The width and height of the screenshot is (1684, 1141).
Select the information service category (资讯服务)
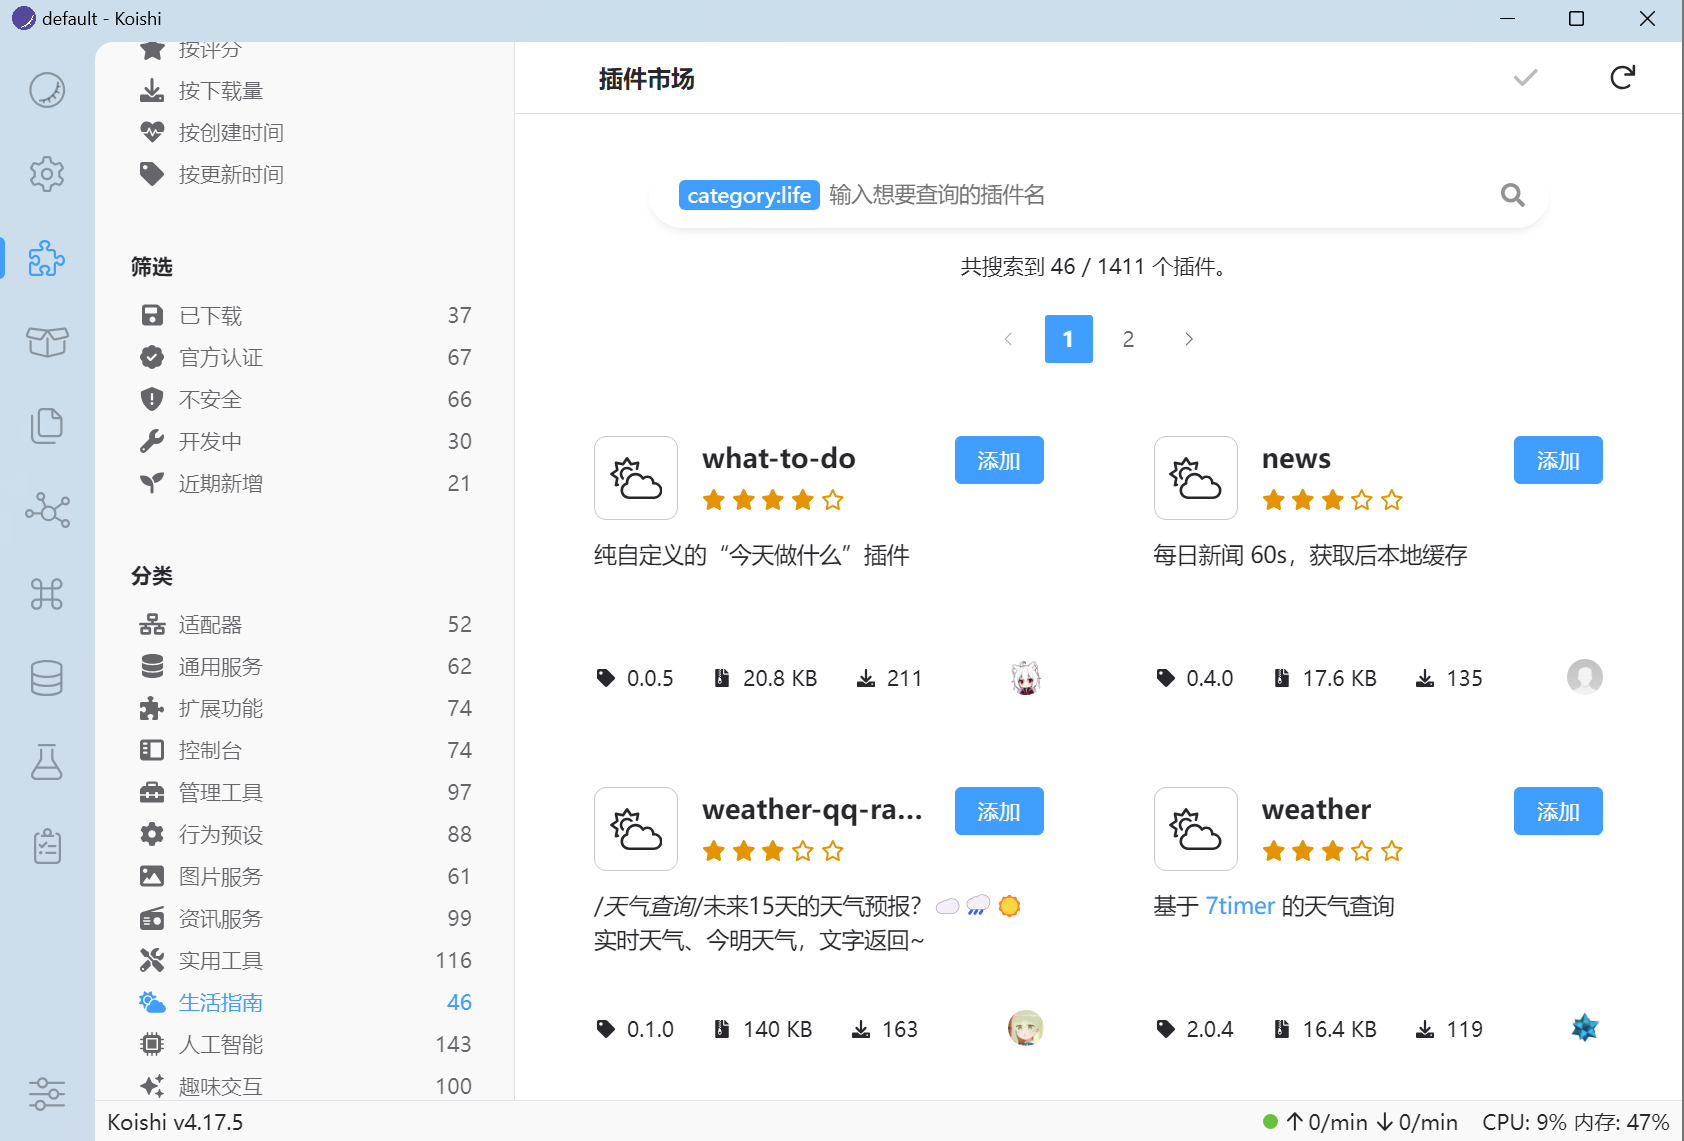[305, 919]
